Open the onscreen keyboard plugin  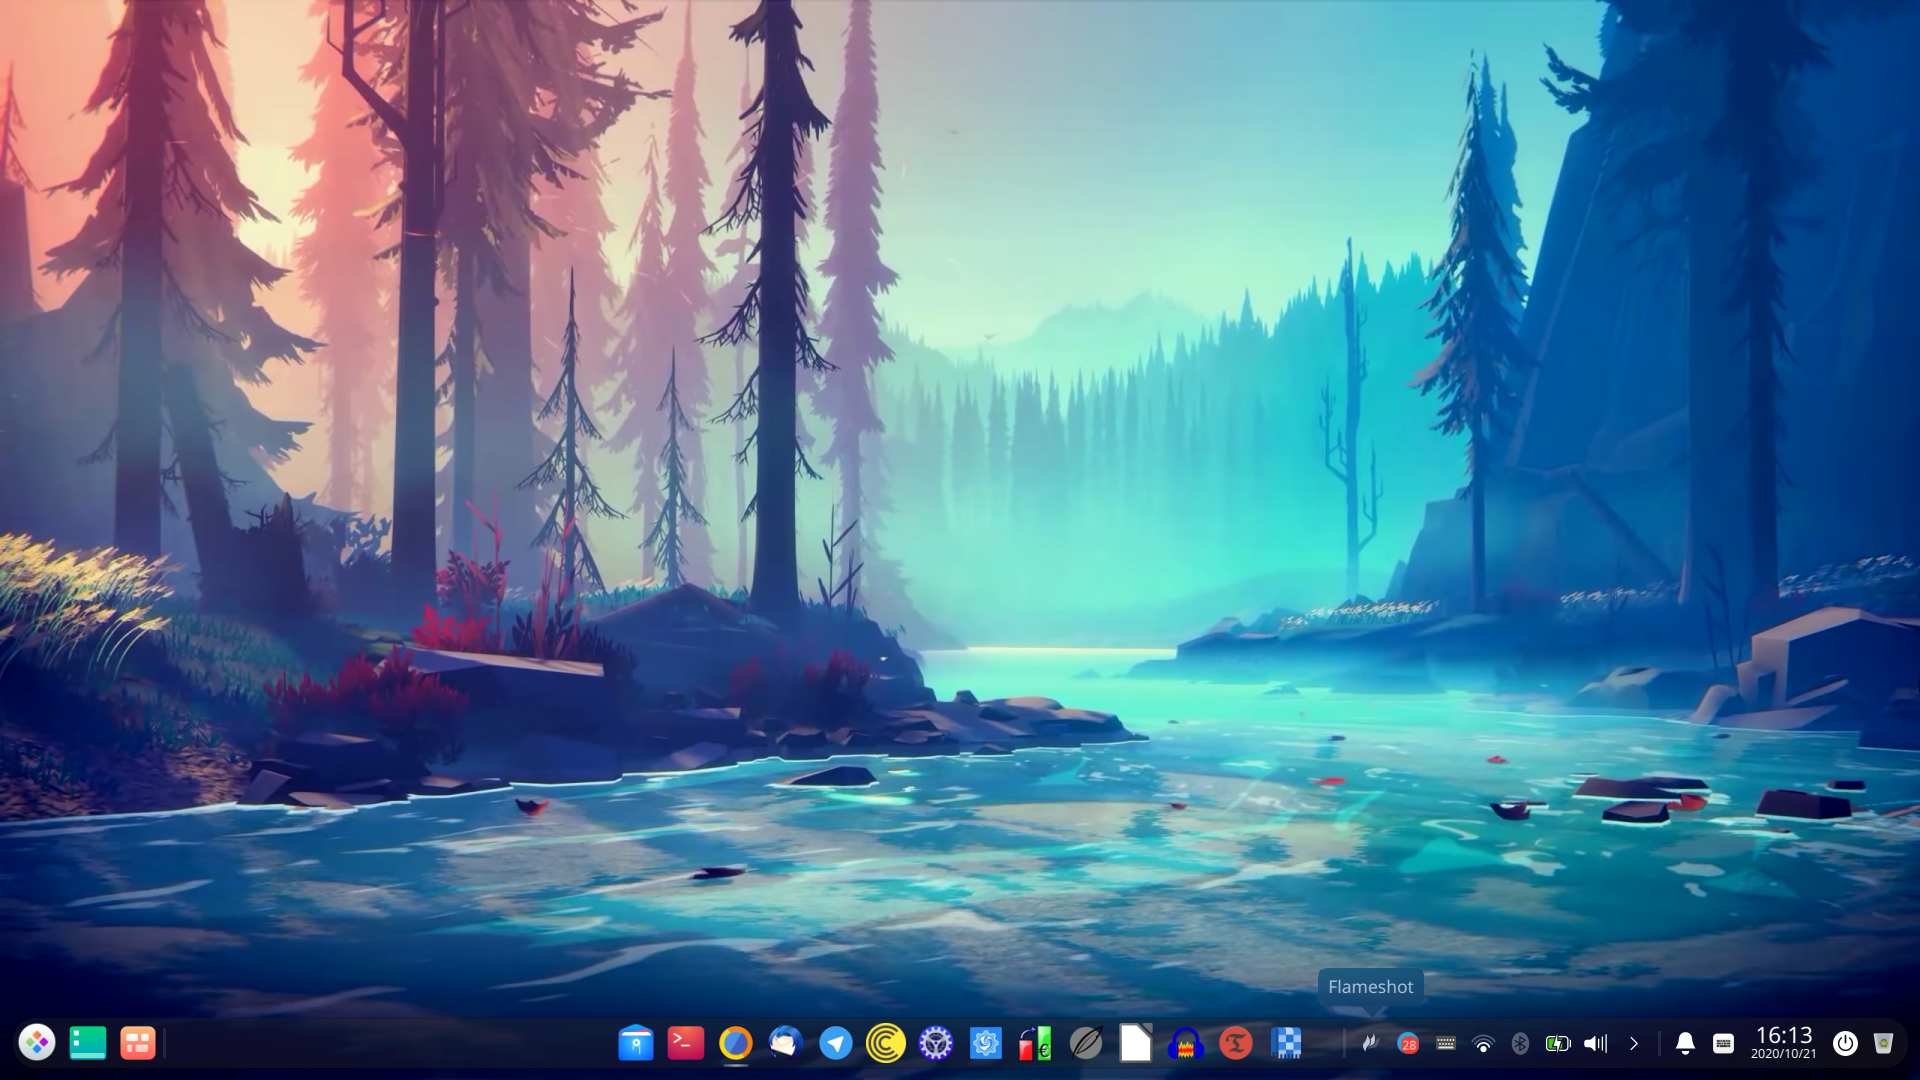1723,1043
